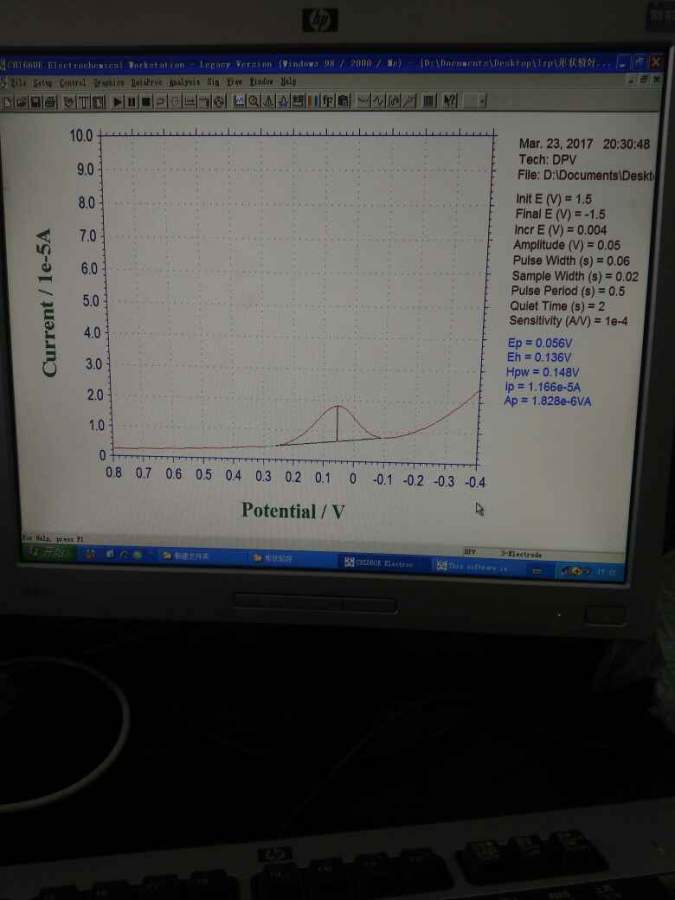Screen dimensions: 675x900
Task: Click the Macro Command icon left of 'T'
Action: coord(69,102)
